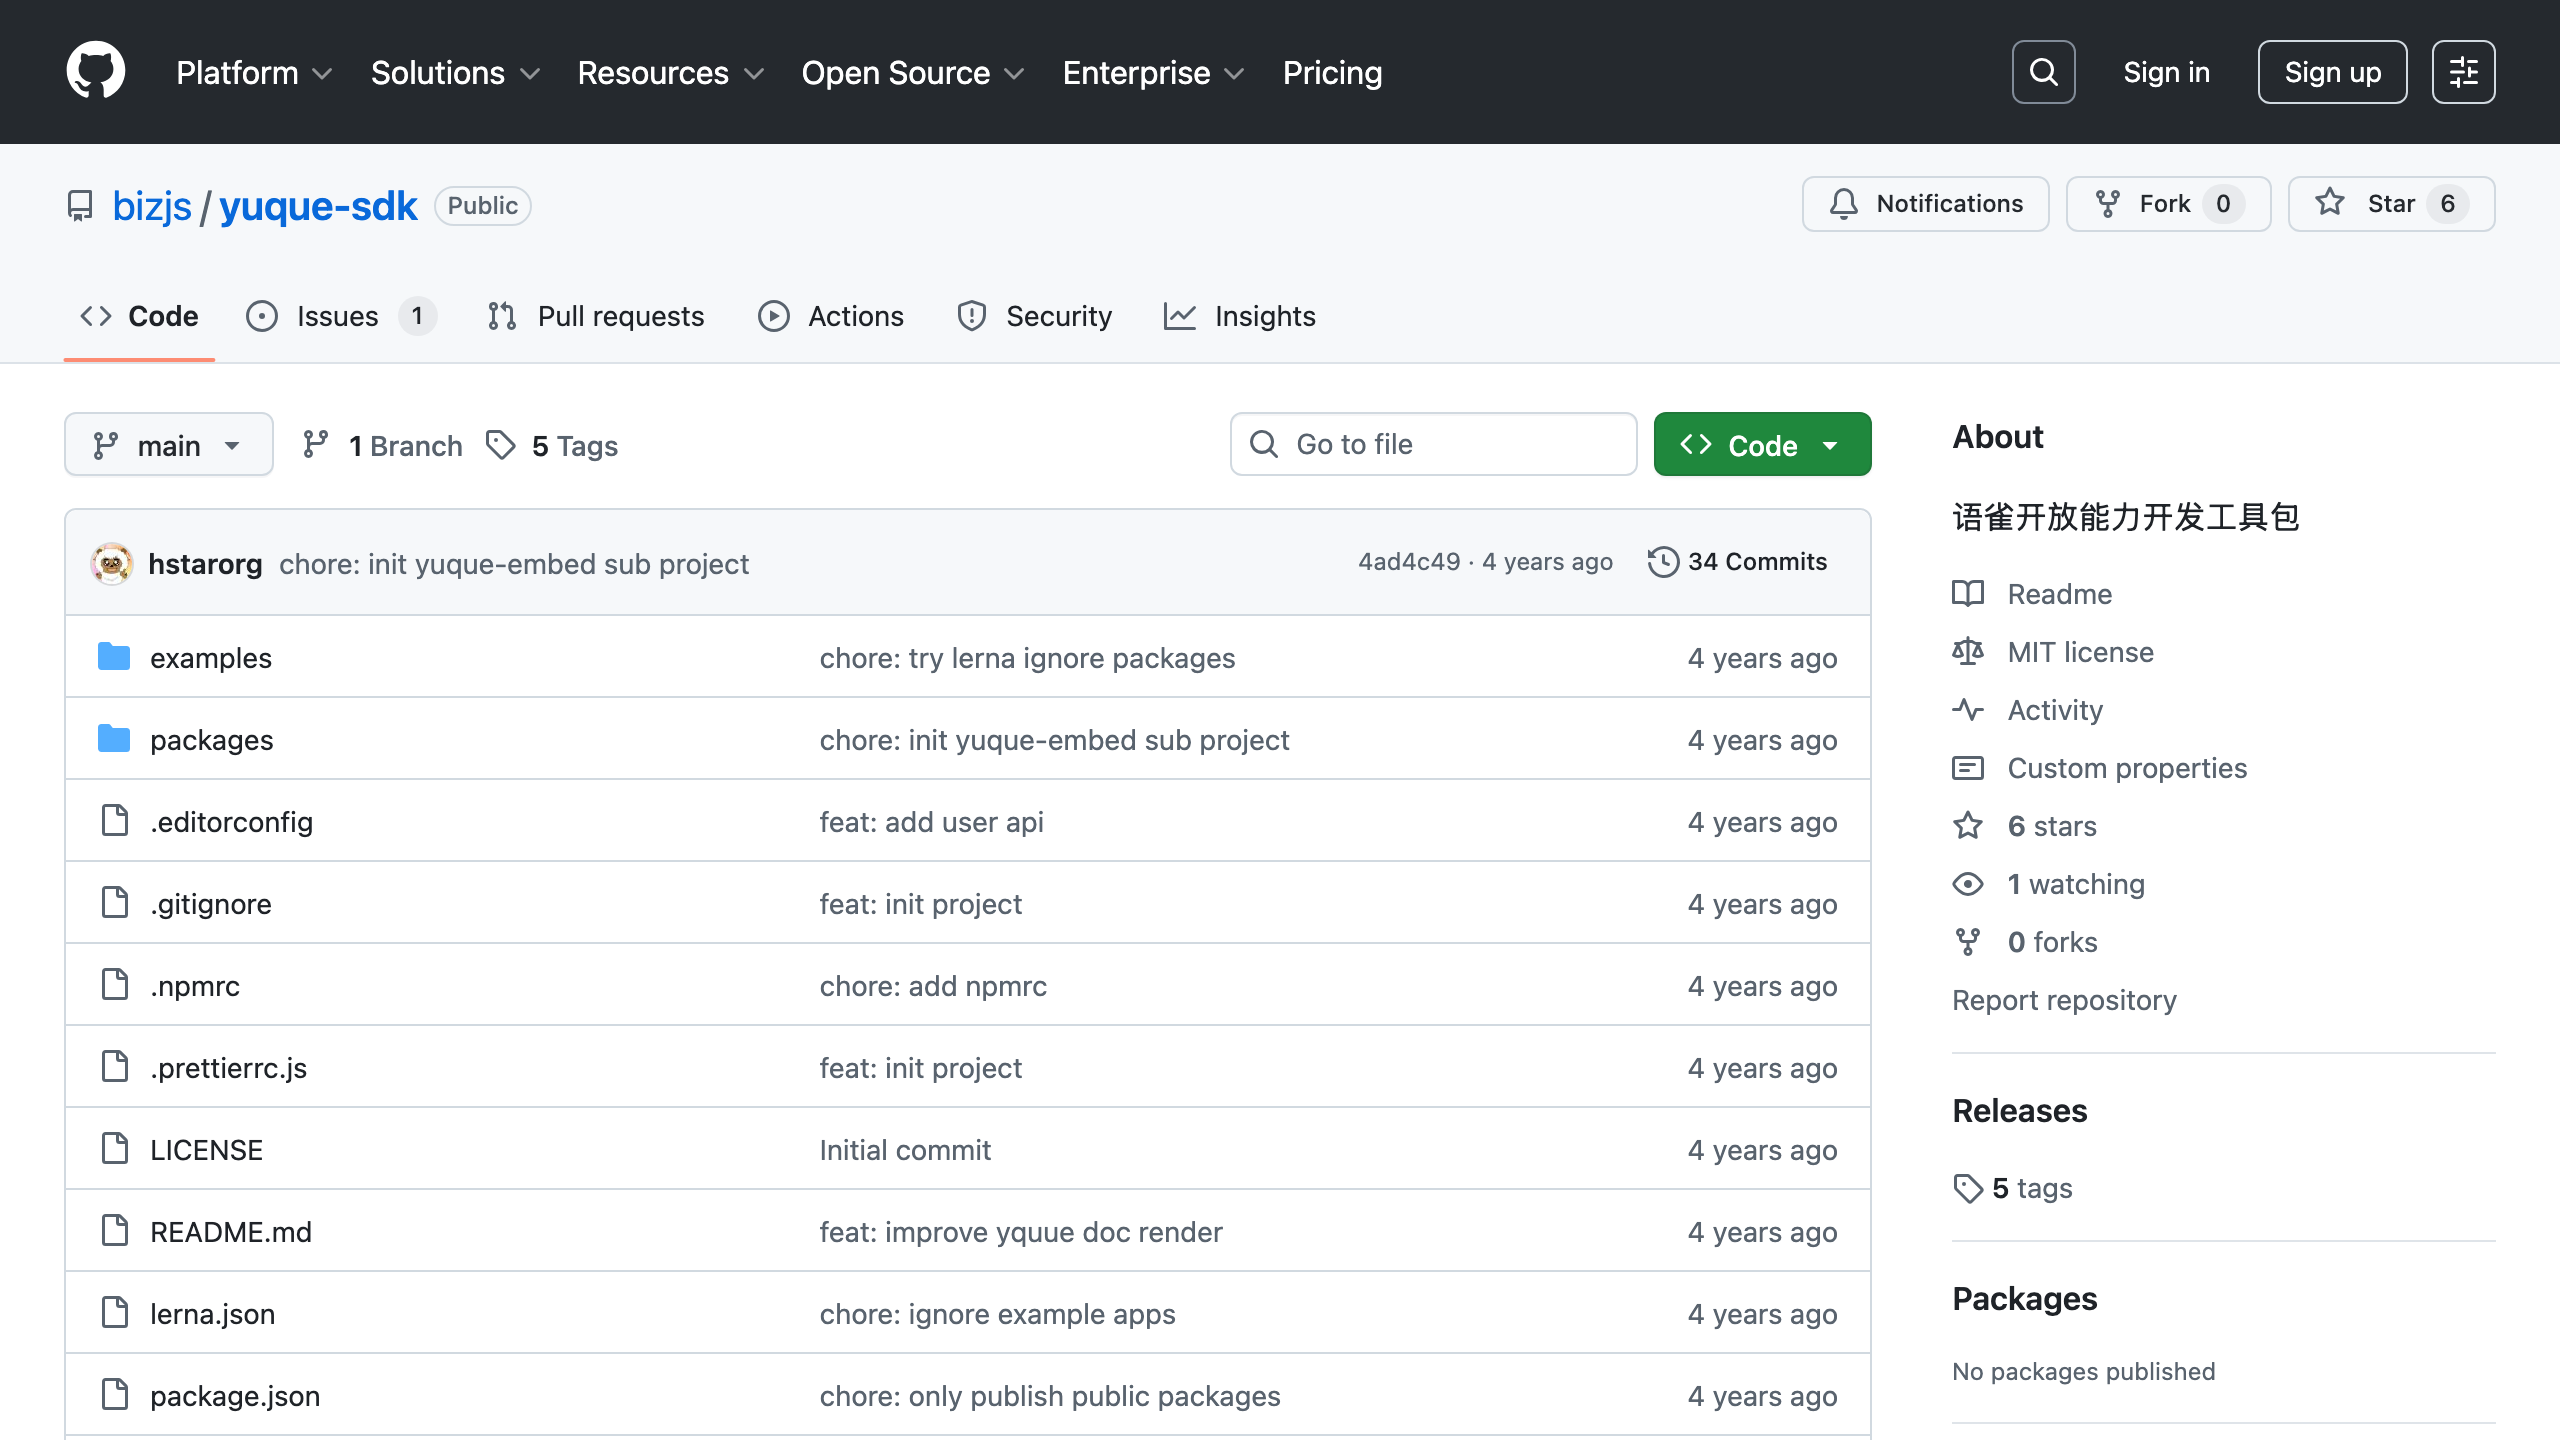Click the search magnifier icon
The width and height of the screenshot is (2560, 1440).
pos(2043,72)
